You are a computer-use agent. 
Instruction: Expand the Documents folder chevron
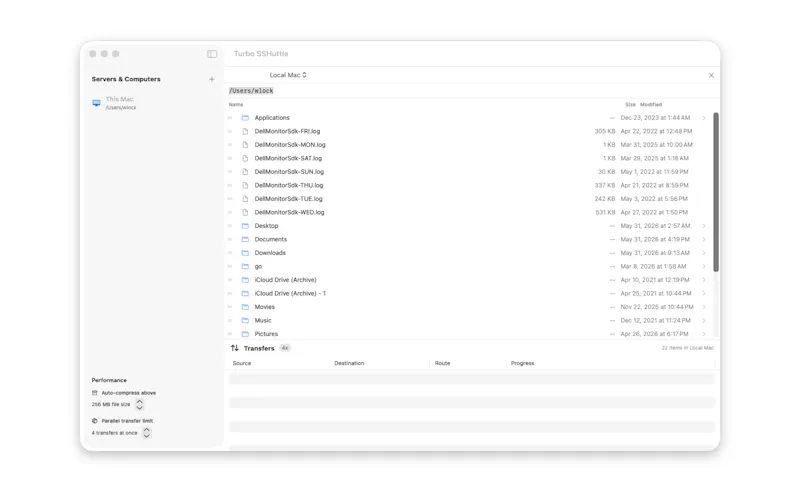[x=704, y=239]
